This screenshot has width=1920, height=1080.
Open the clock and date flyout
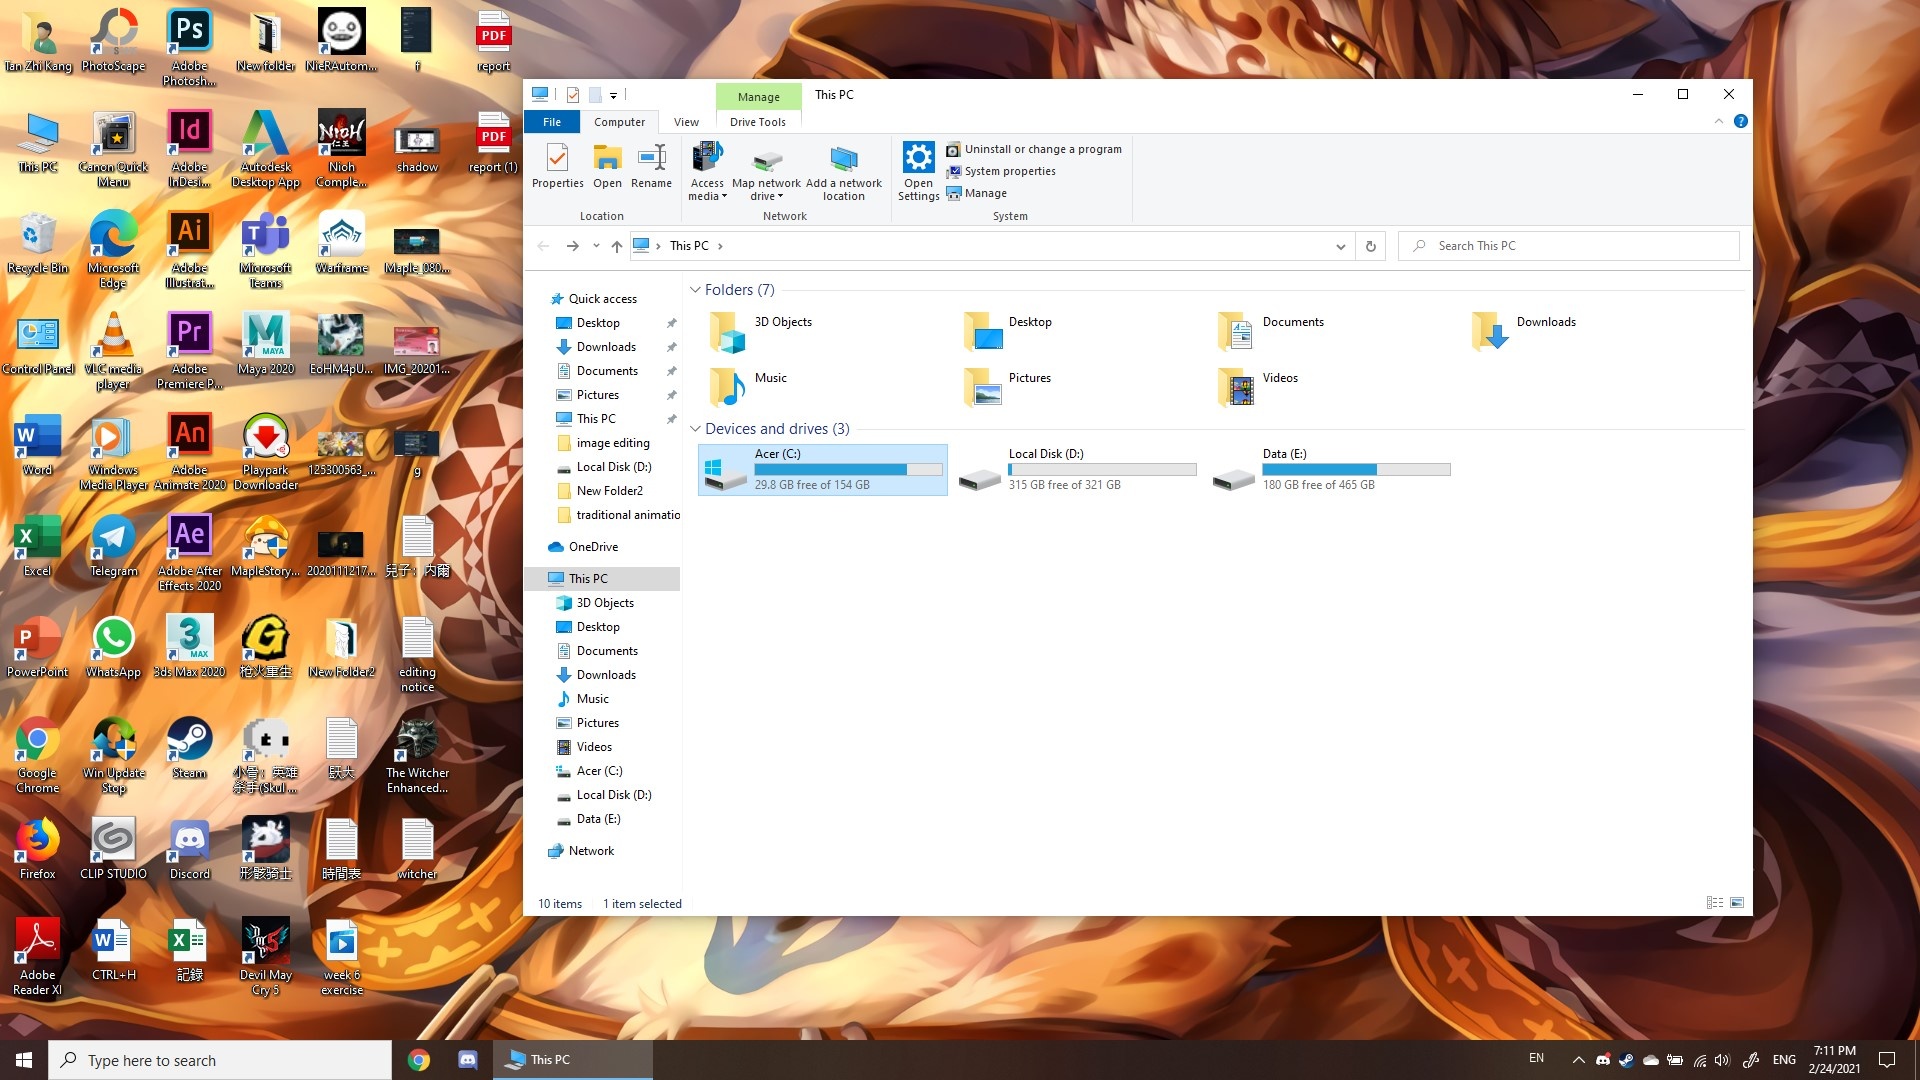[1834, 1060]
